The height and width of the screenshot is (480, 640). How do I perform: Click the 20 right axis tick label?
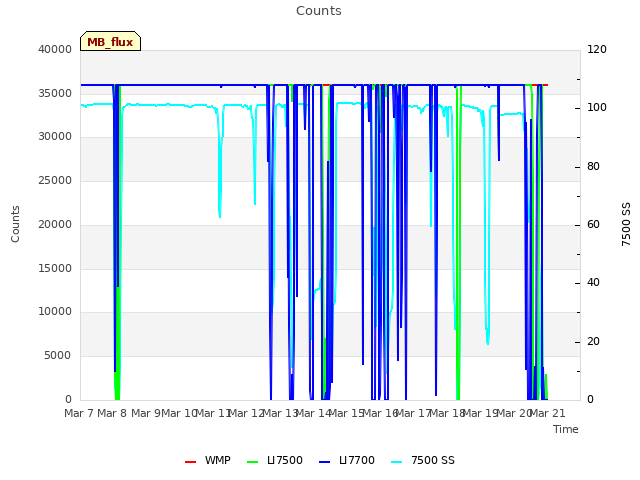(x=593, y=341)
